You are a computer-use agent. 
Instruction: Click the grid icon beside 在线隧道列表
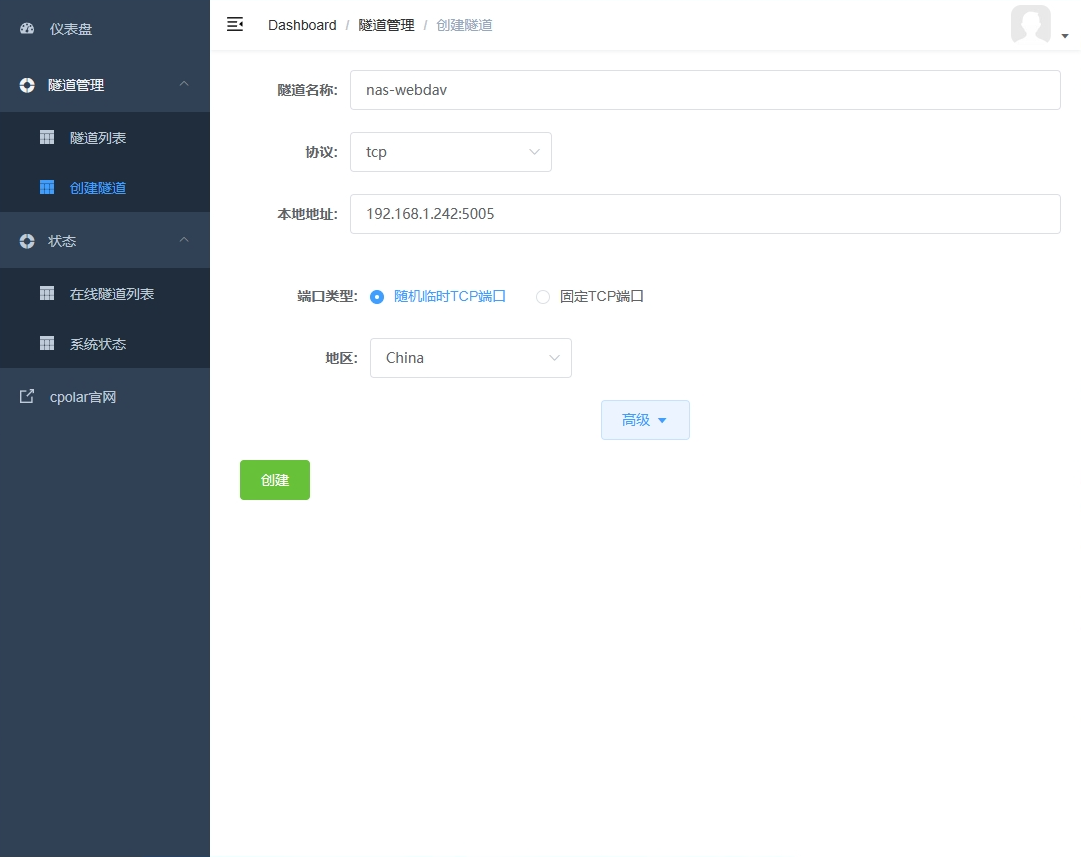tap(47, 294)
